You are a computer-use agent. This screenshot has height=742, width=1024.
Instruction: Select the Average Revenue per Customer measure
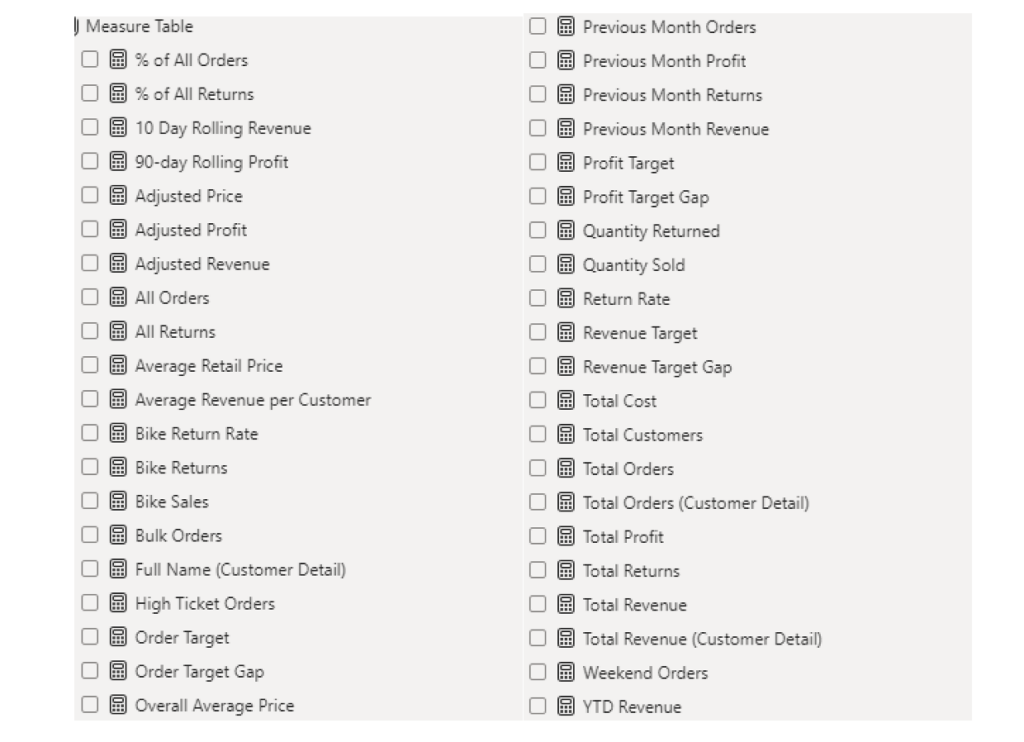[x=253, y=400]
